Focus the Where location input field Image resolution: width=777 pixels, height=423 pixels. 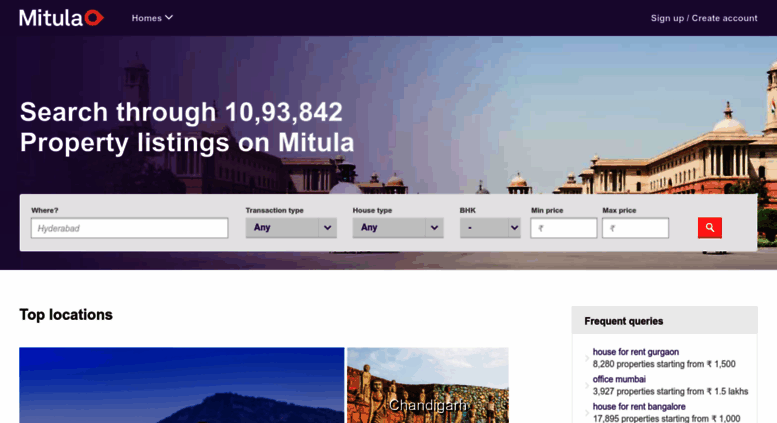point(129,228)
